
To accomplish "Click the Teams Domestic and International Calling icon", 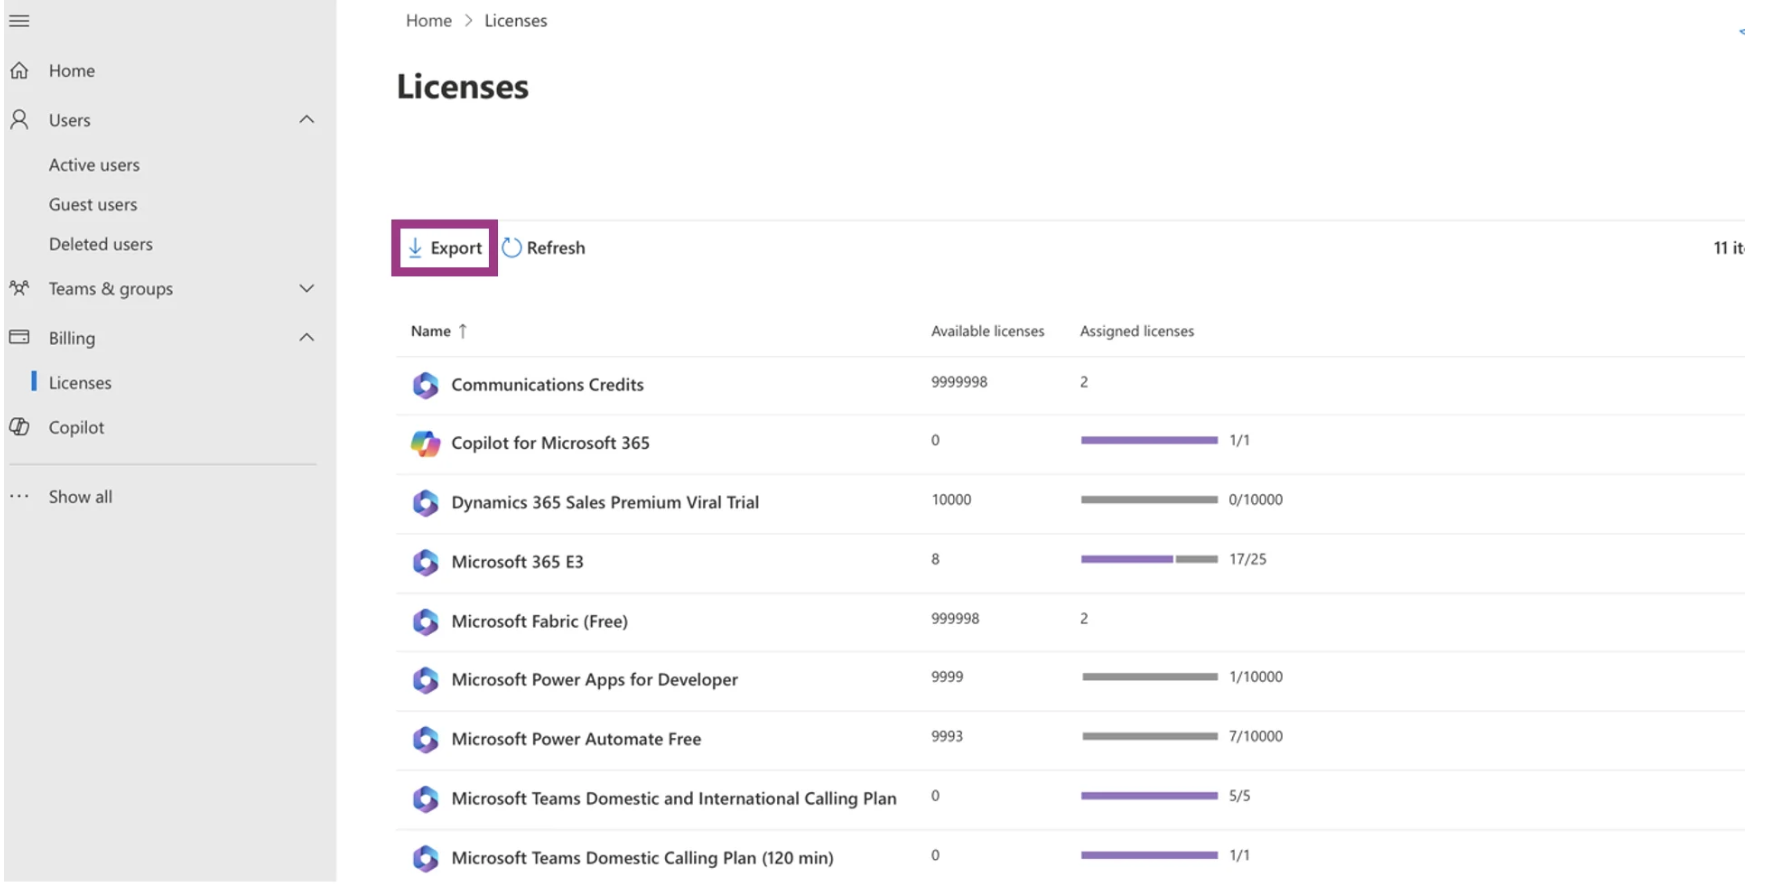I will click(x=426, y=798).
